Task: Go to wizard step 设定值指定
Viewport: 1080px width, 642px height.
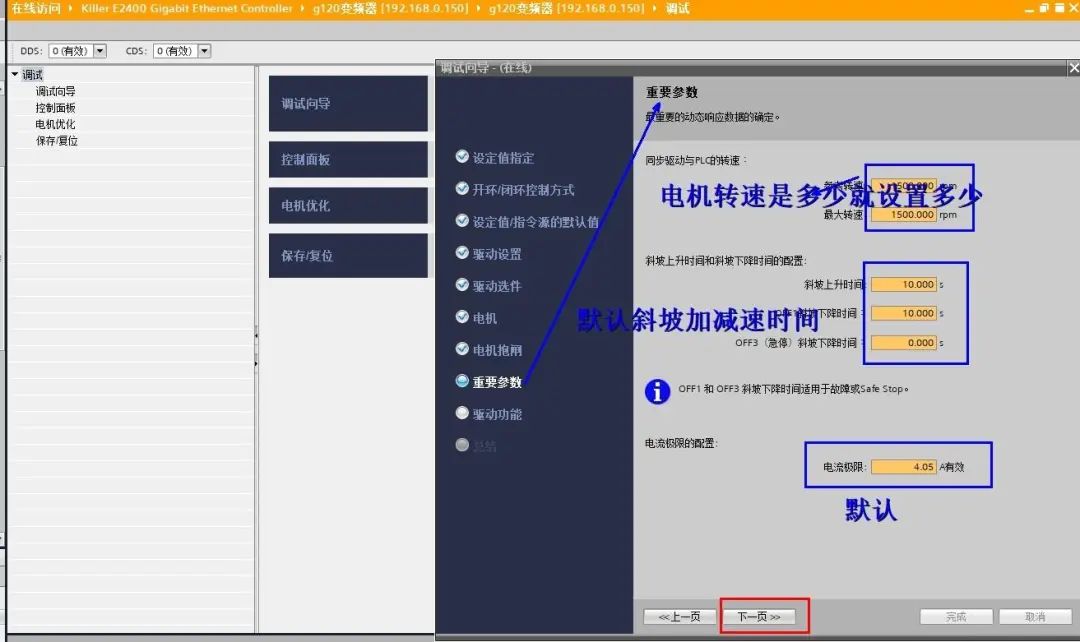Action: coord(503,158)
